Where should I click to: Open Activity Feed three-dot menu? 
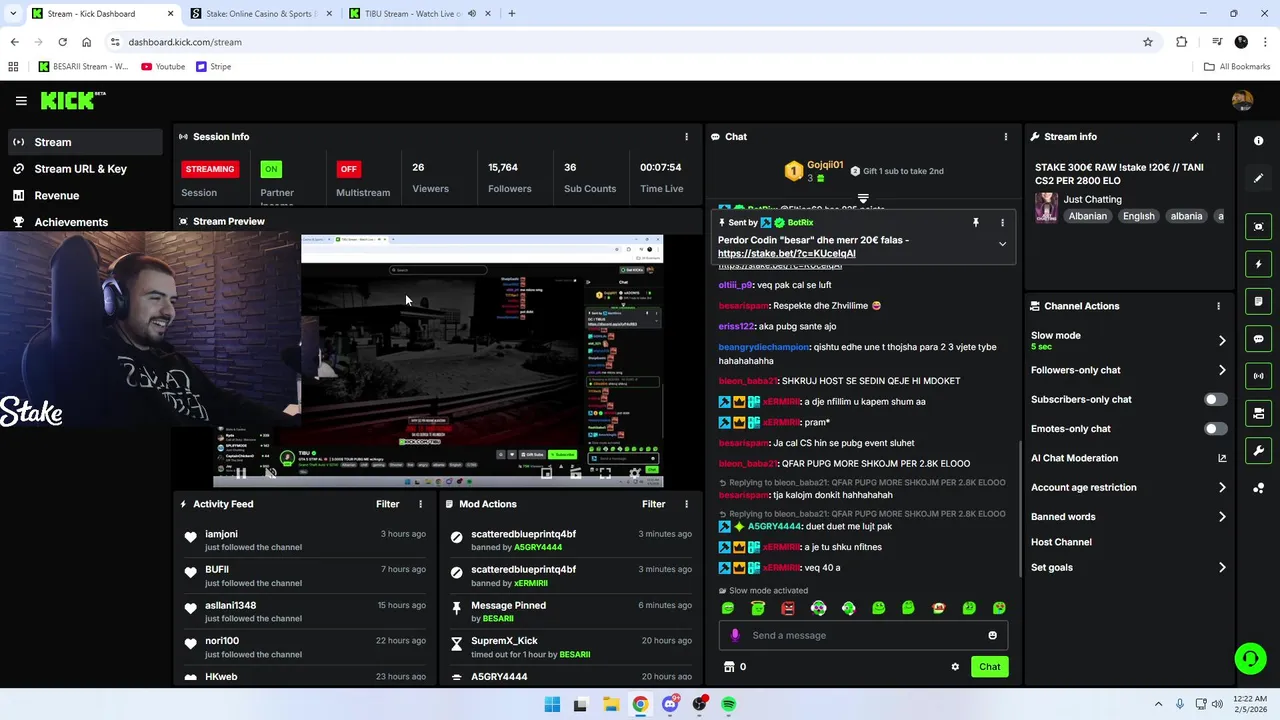click(420, 504)
